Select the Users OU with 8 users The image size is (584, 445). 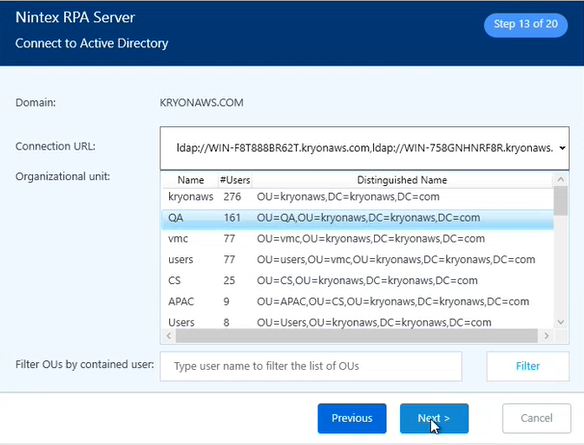(358, 322)
